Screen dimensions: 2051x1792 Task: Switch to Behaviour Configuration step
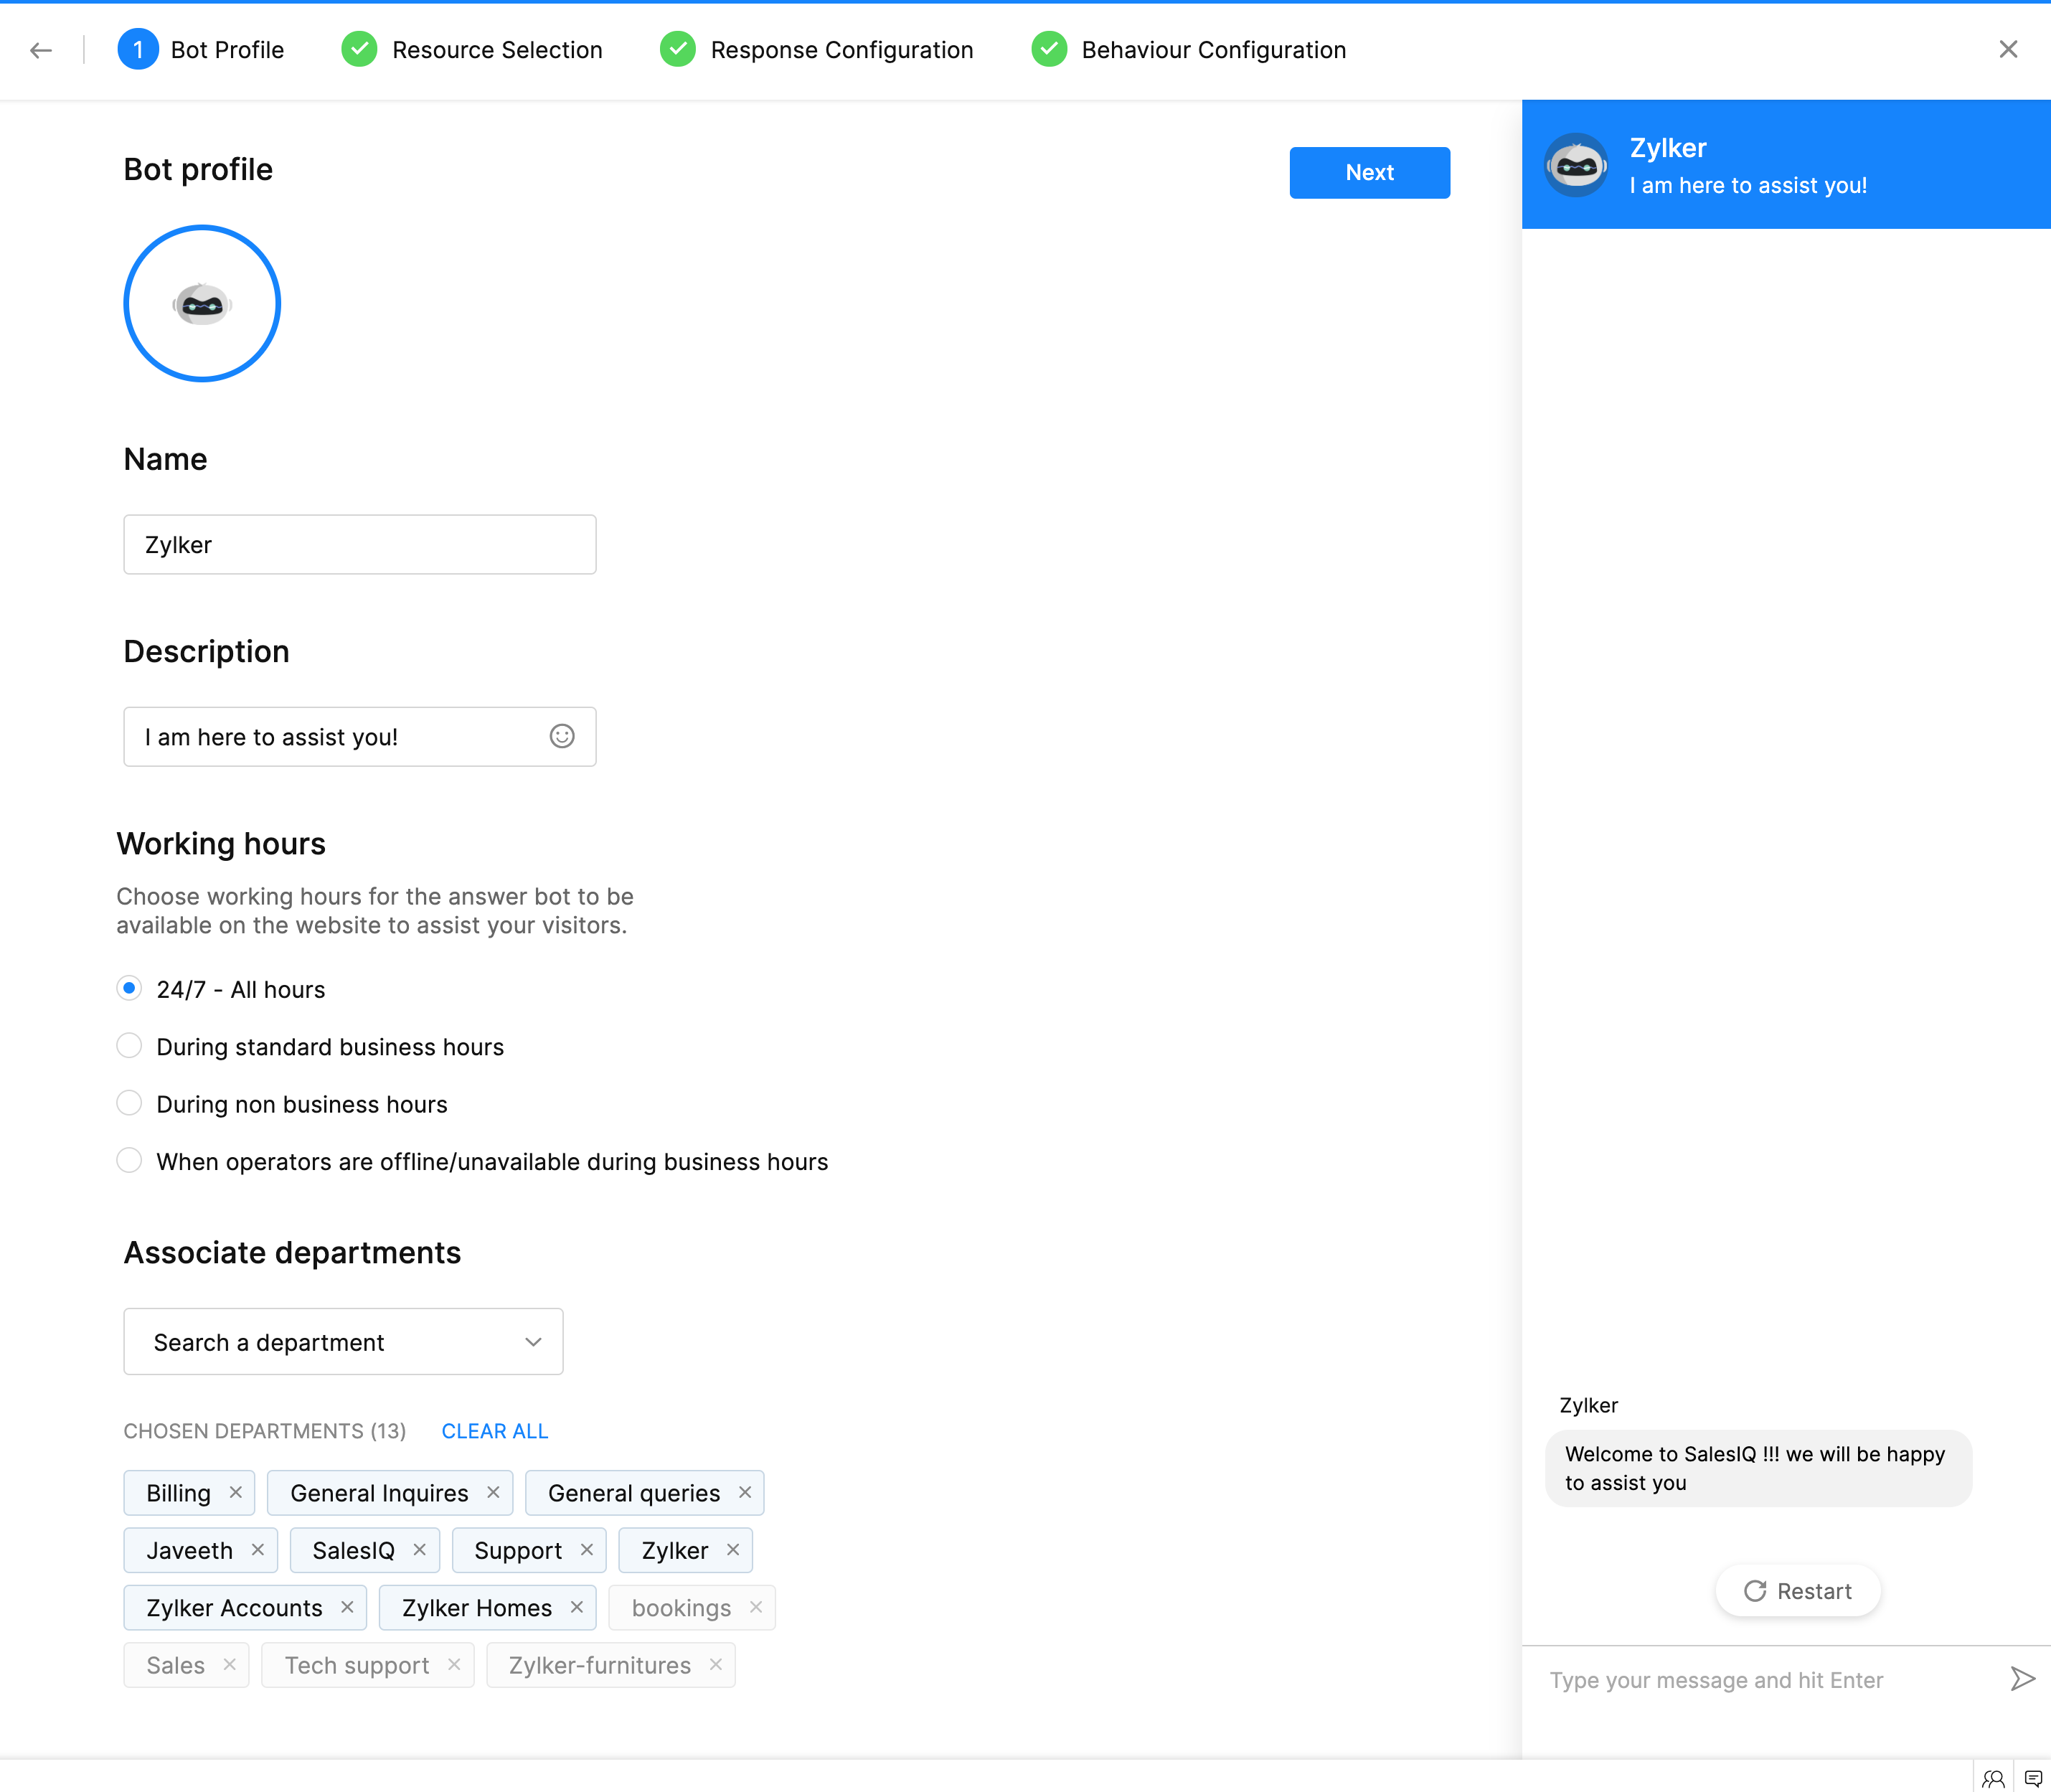coord(1188,50)
